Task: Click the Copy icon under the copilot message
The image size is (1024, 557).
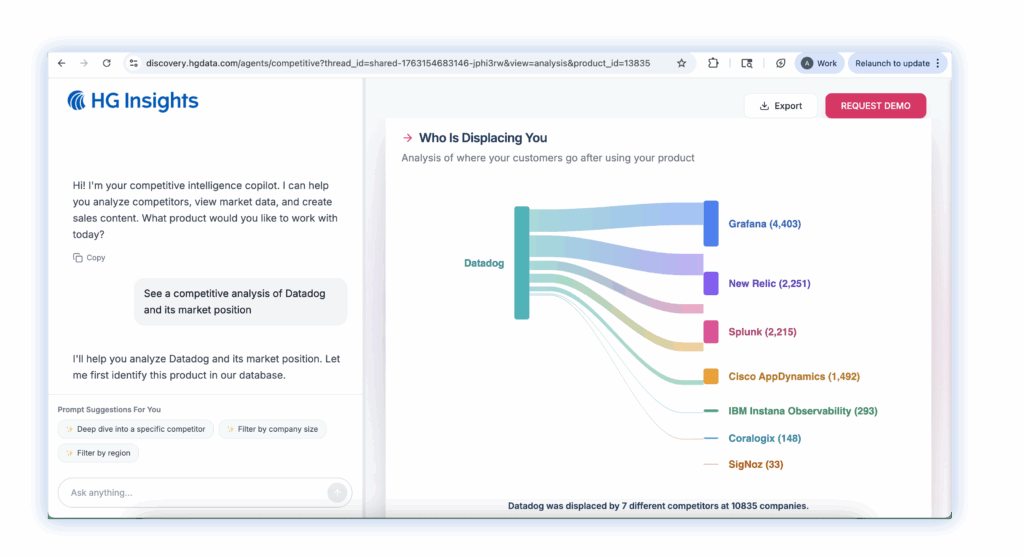Action: point(78,258)
